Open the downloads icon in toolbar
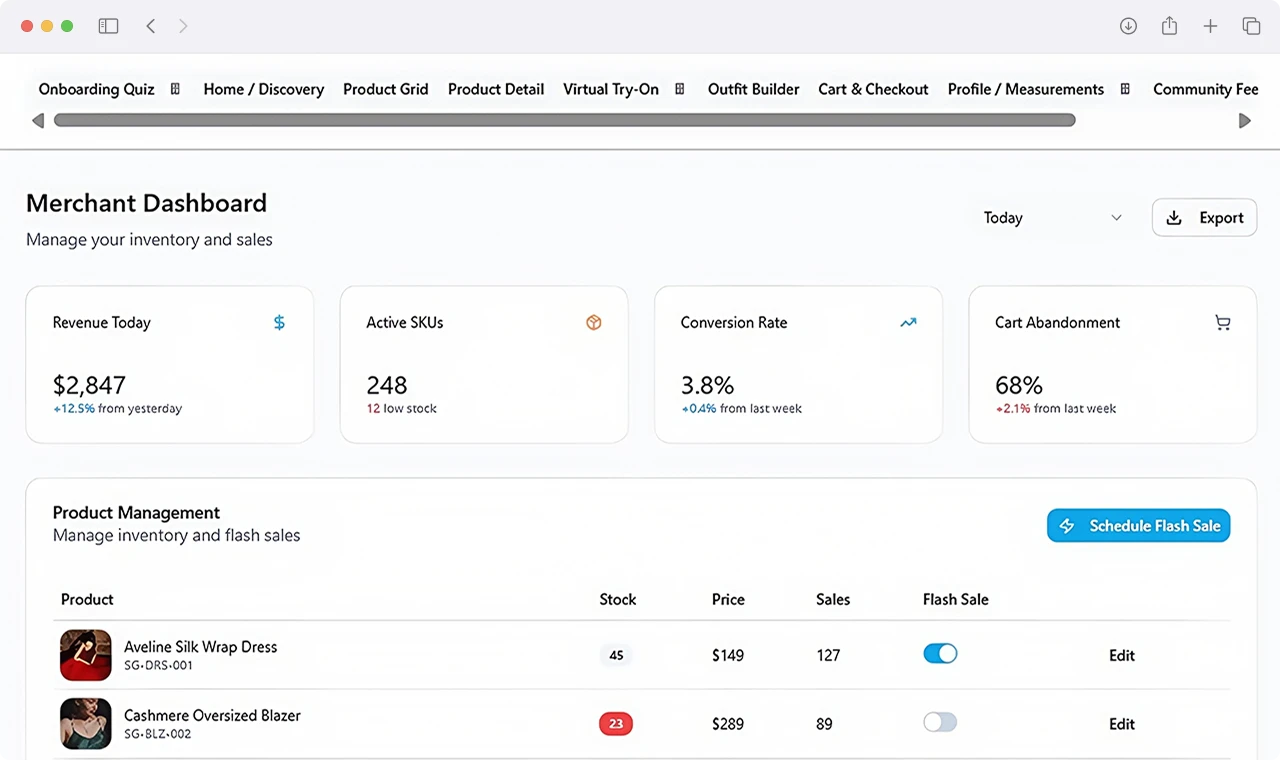Image resolution: width=1280 pixels, height=760 pixels. [1128, 26]
